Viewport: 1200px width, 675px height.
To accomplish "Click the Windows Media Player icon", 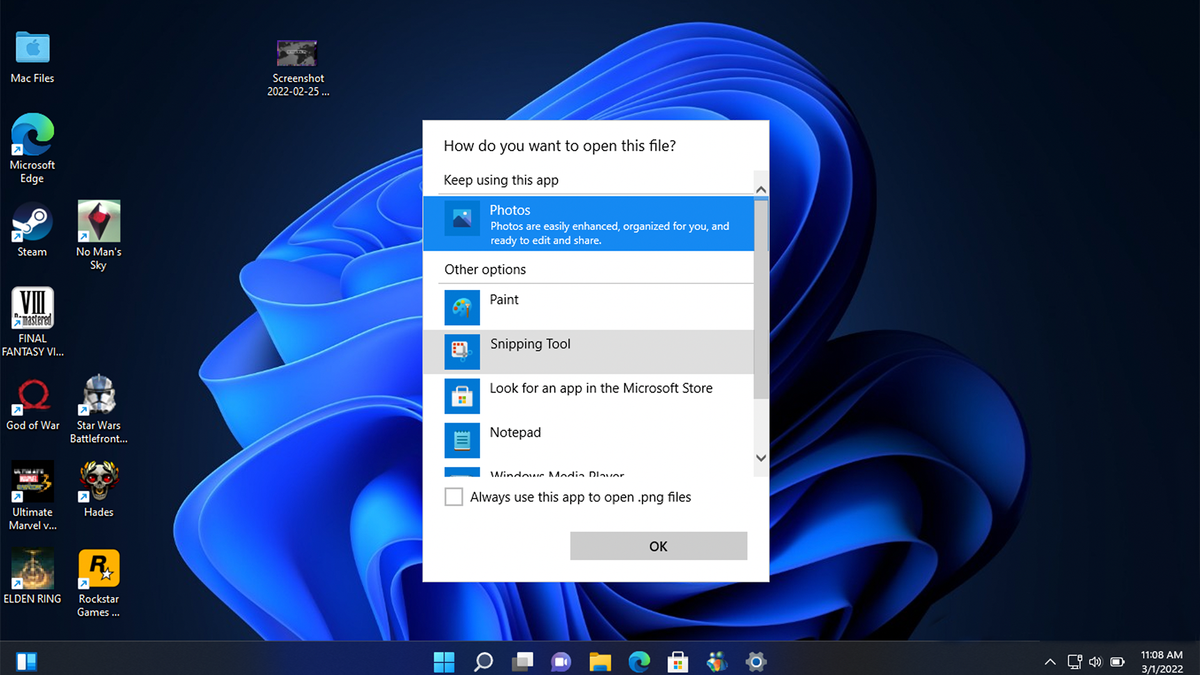I will point(461,472).
